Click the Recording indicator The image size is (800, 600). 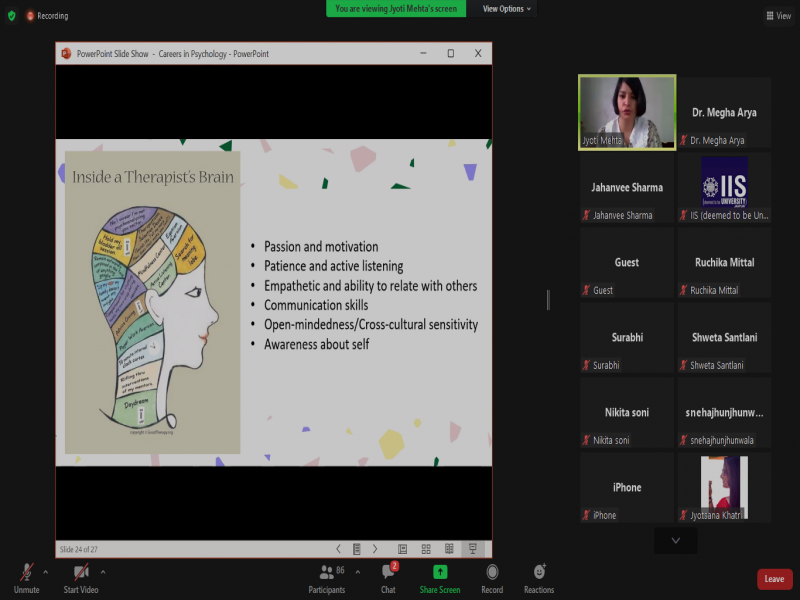pos(46,16)
